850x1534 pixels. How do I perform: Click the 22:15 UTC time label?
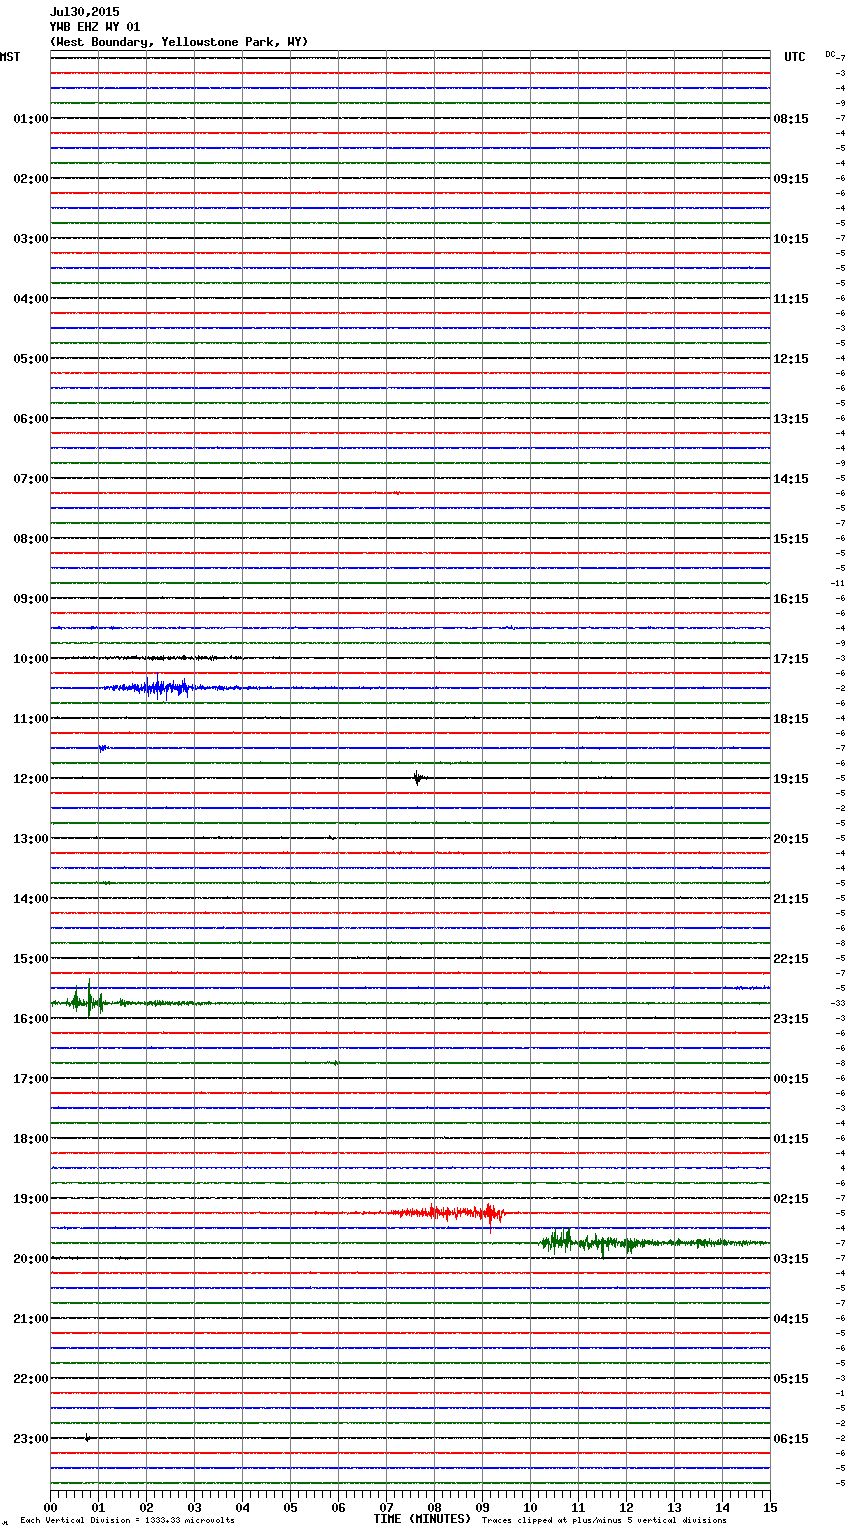(791, 959)
